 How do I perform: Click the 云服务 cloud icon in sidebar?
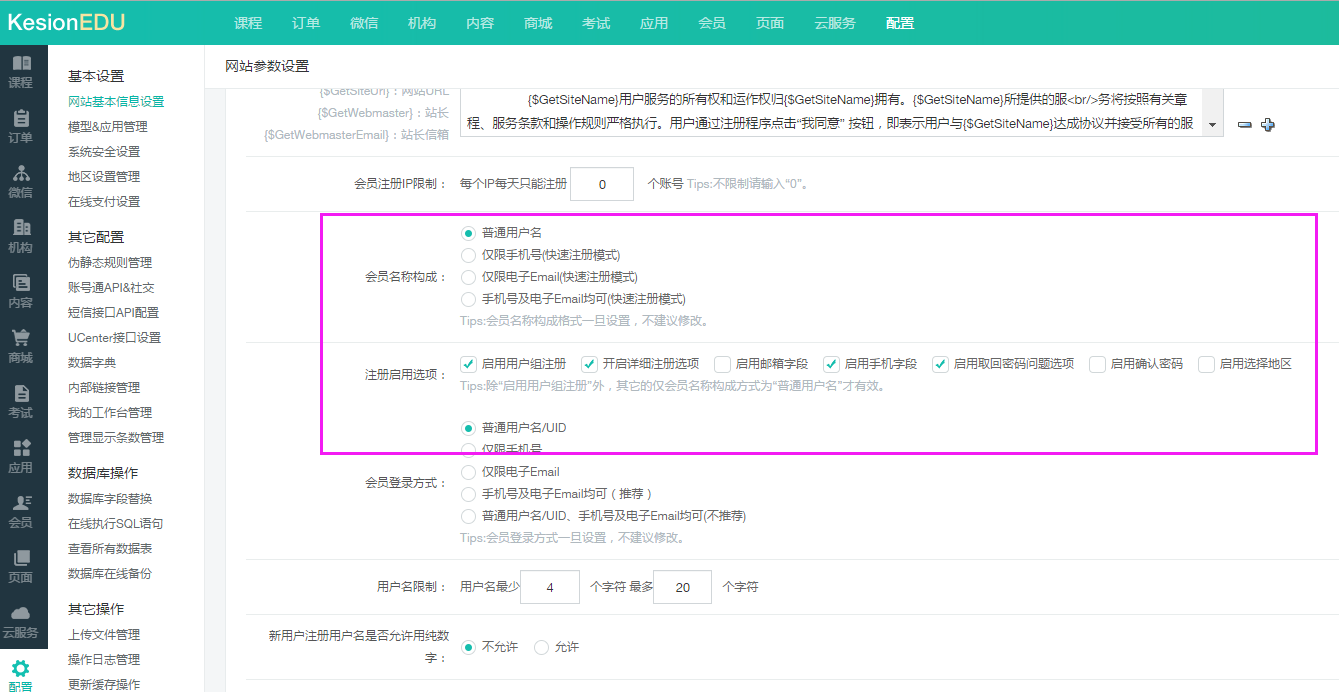(x=20, y=613)
